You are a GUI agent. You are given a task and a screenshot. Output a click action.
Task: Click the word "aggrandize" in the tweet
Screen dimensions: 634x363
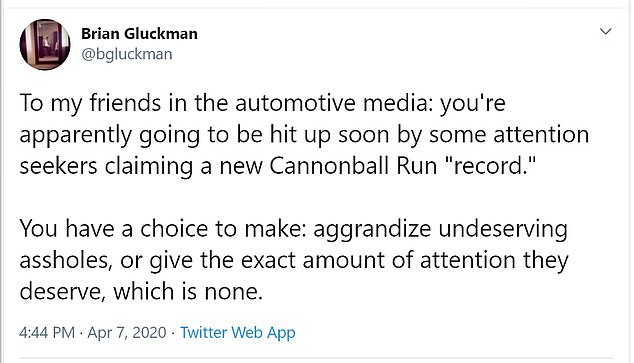(x=372, y=230)
